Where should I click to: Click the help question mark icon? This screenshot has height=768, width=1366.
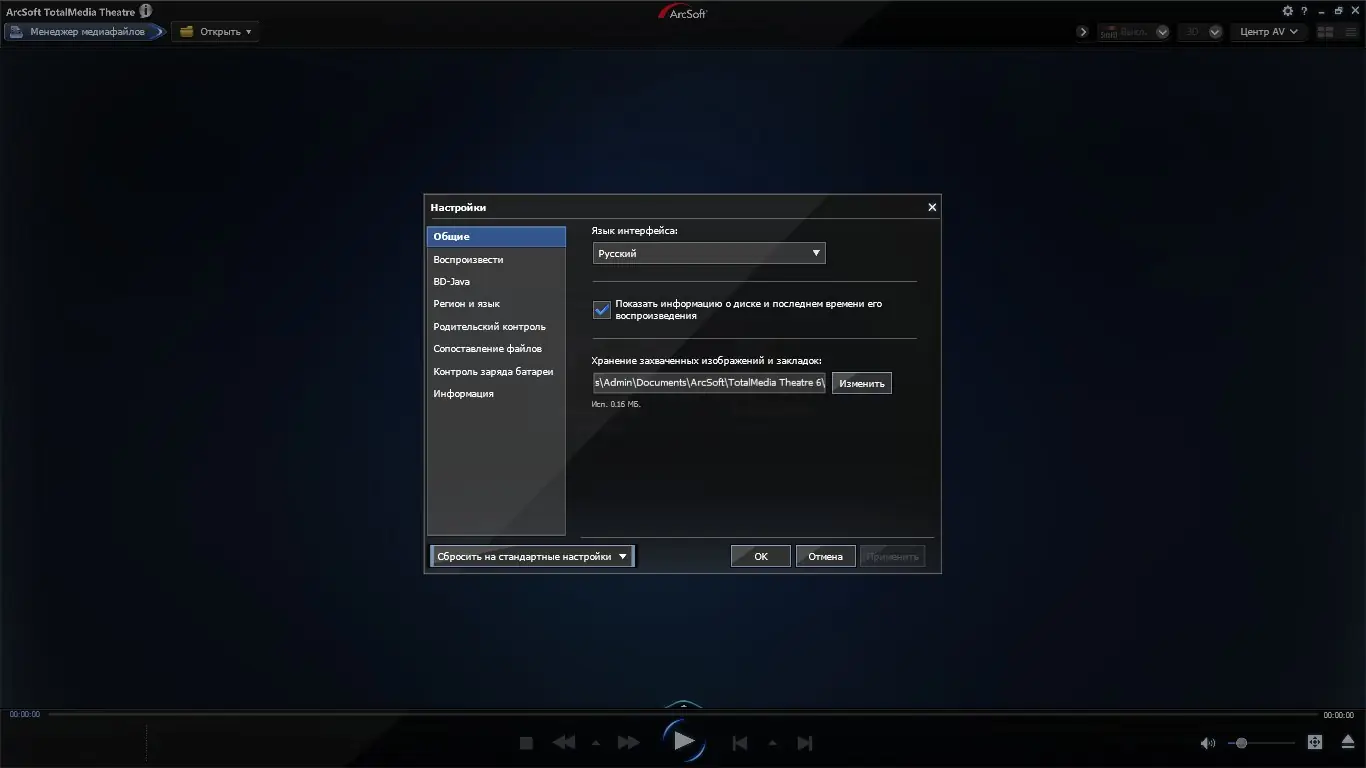click(1304, 11)
